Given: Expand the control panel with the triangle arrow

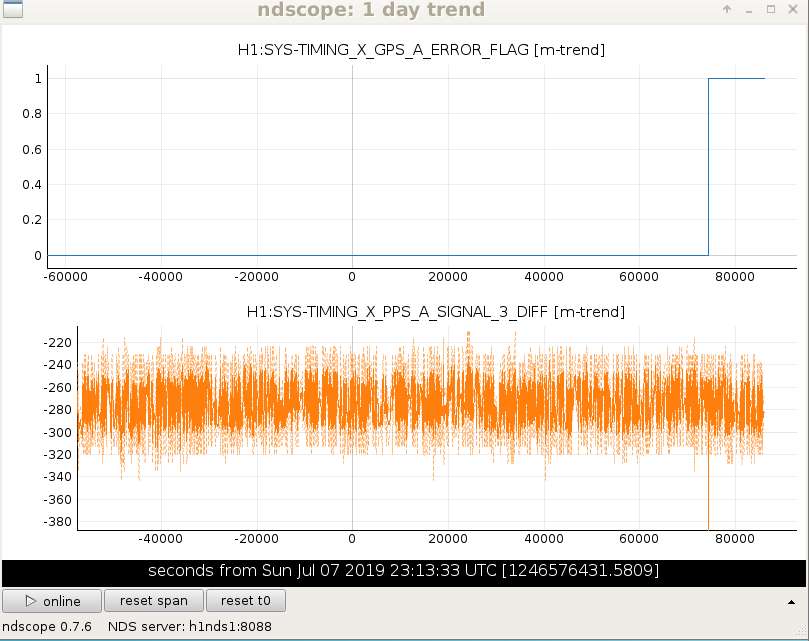Looking at the screenshot, I should click(x=791, y=602).
